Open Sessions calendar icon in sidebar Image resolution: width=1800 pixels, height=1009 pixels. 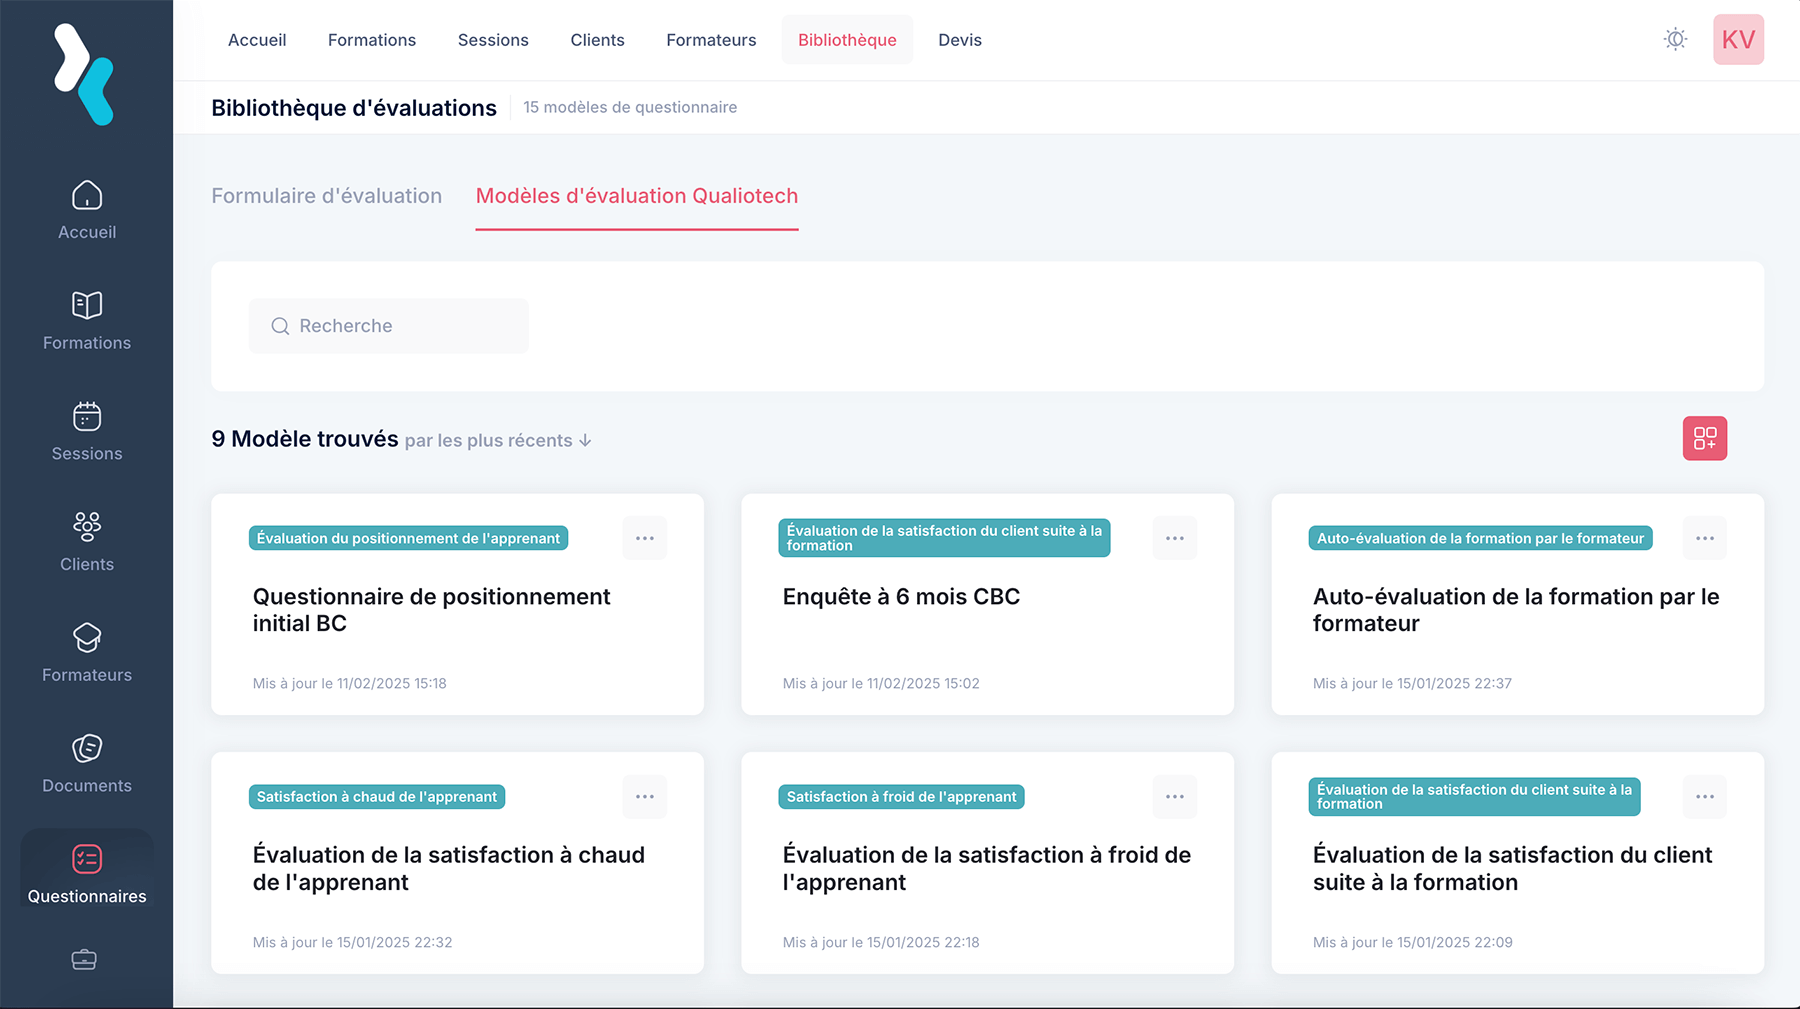87,417
